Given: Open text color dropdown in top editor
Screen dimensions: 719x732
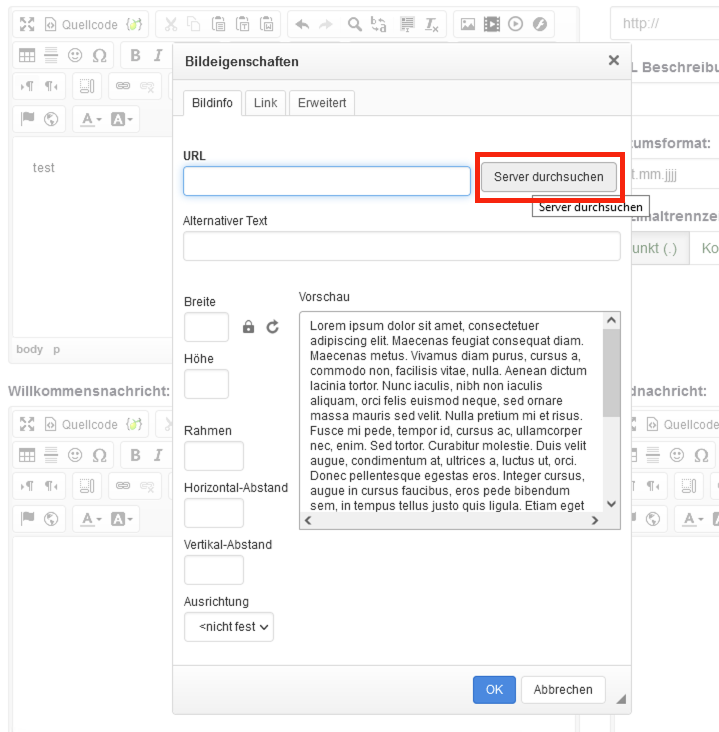Looking at the screenshot, I should click(x=92, y=120).
